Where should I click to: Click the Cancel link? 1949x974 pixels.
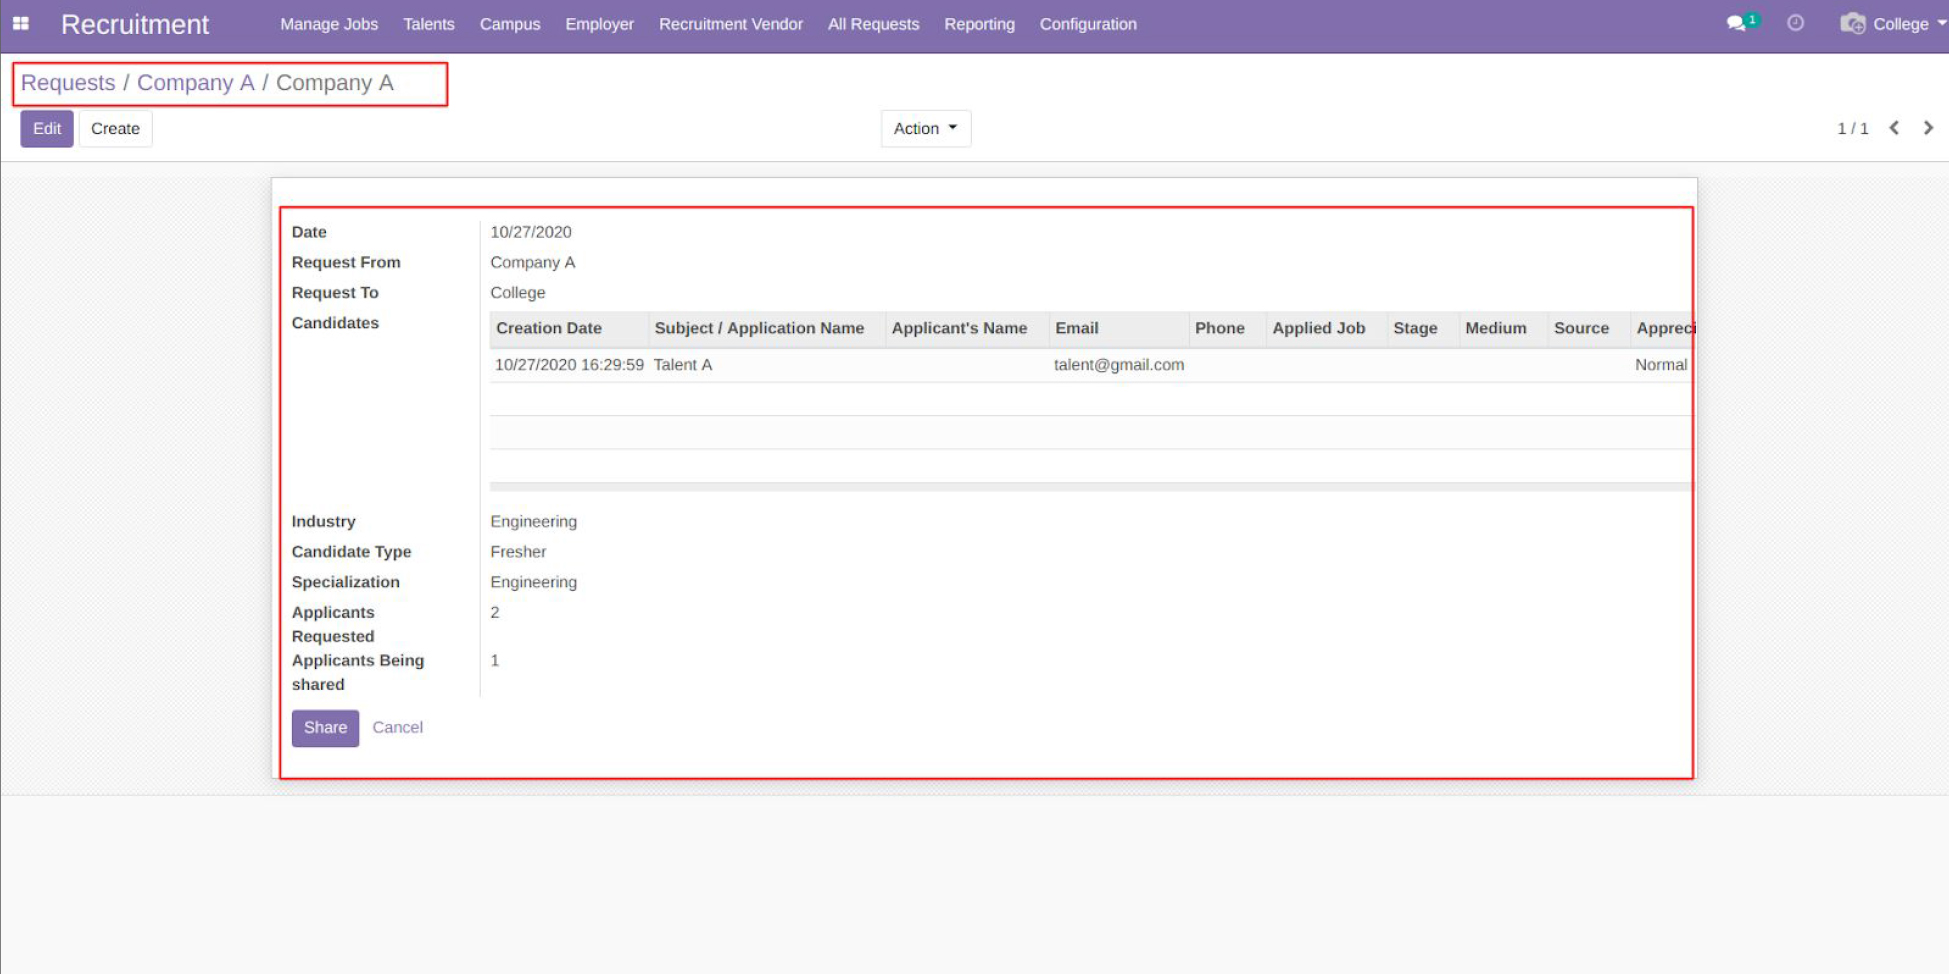coord(397,728)
